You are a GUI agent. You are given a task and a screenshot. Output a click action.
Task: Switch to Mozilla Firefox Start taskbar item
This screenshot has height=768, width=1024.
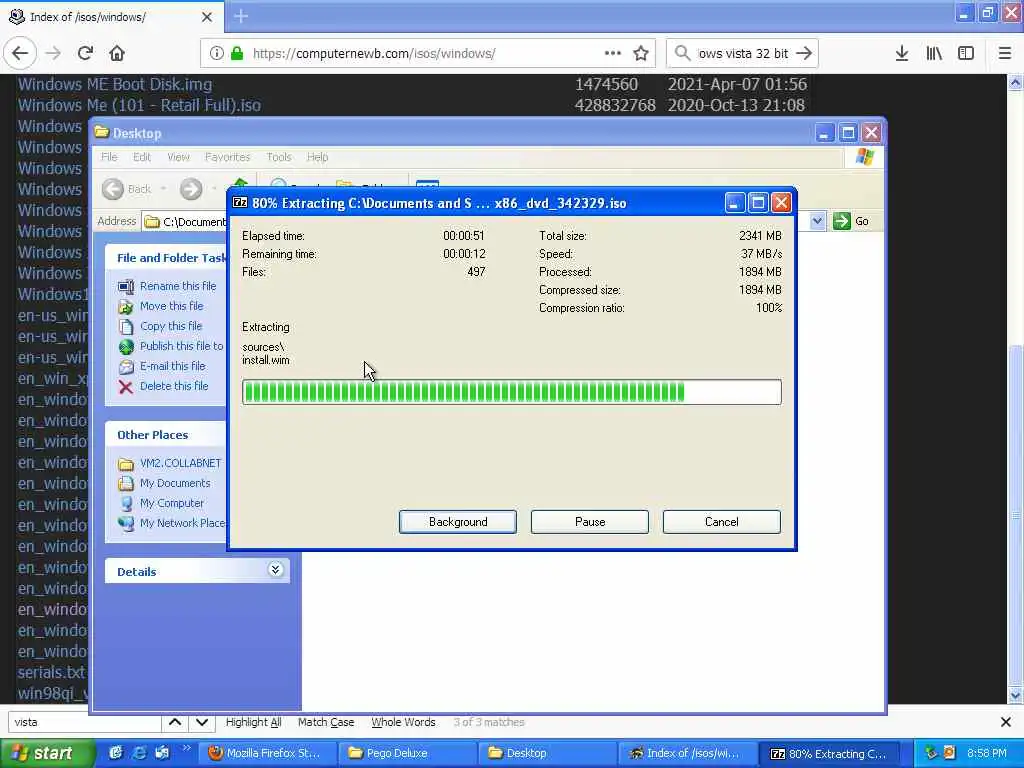point(268,754)
